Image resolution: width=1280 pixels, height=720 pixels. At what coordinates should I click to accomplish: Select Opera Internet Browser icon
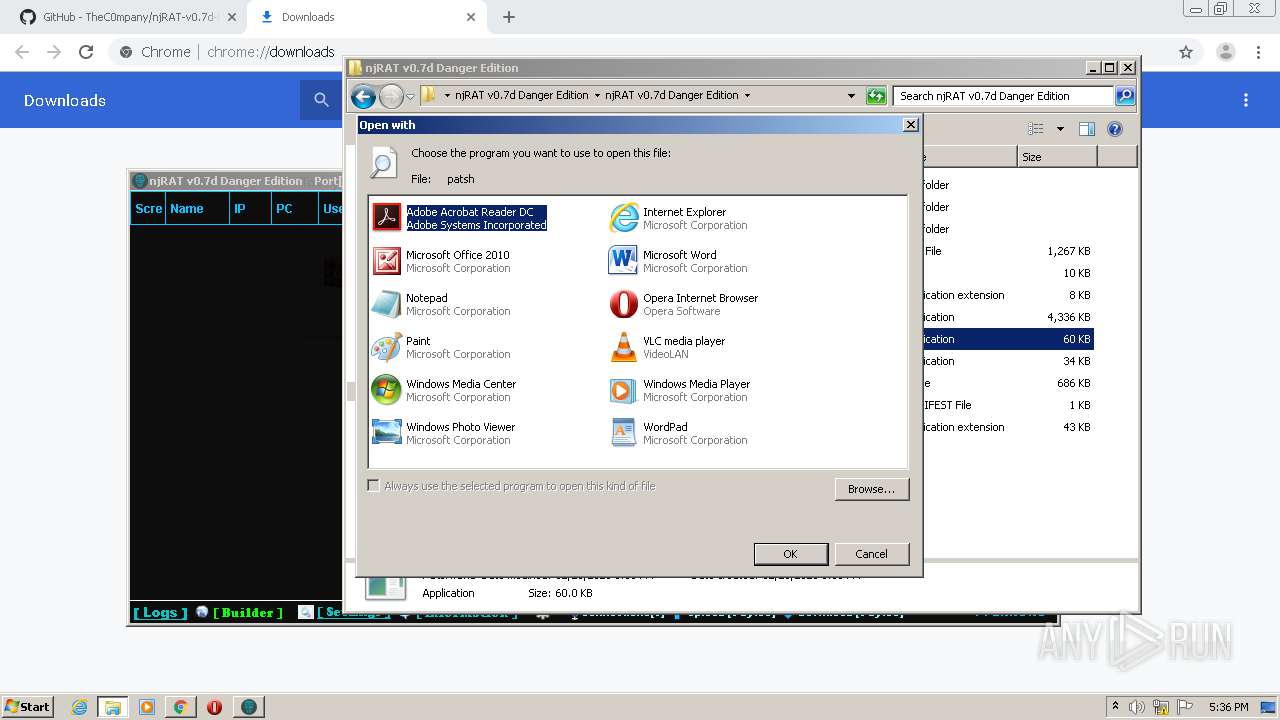[623, 304]
